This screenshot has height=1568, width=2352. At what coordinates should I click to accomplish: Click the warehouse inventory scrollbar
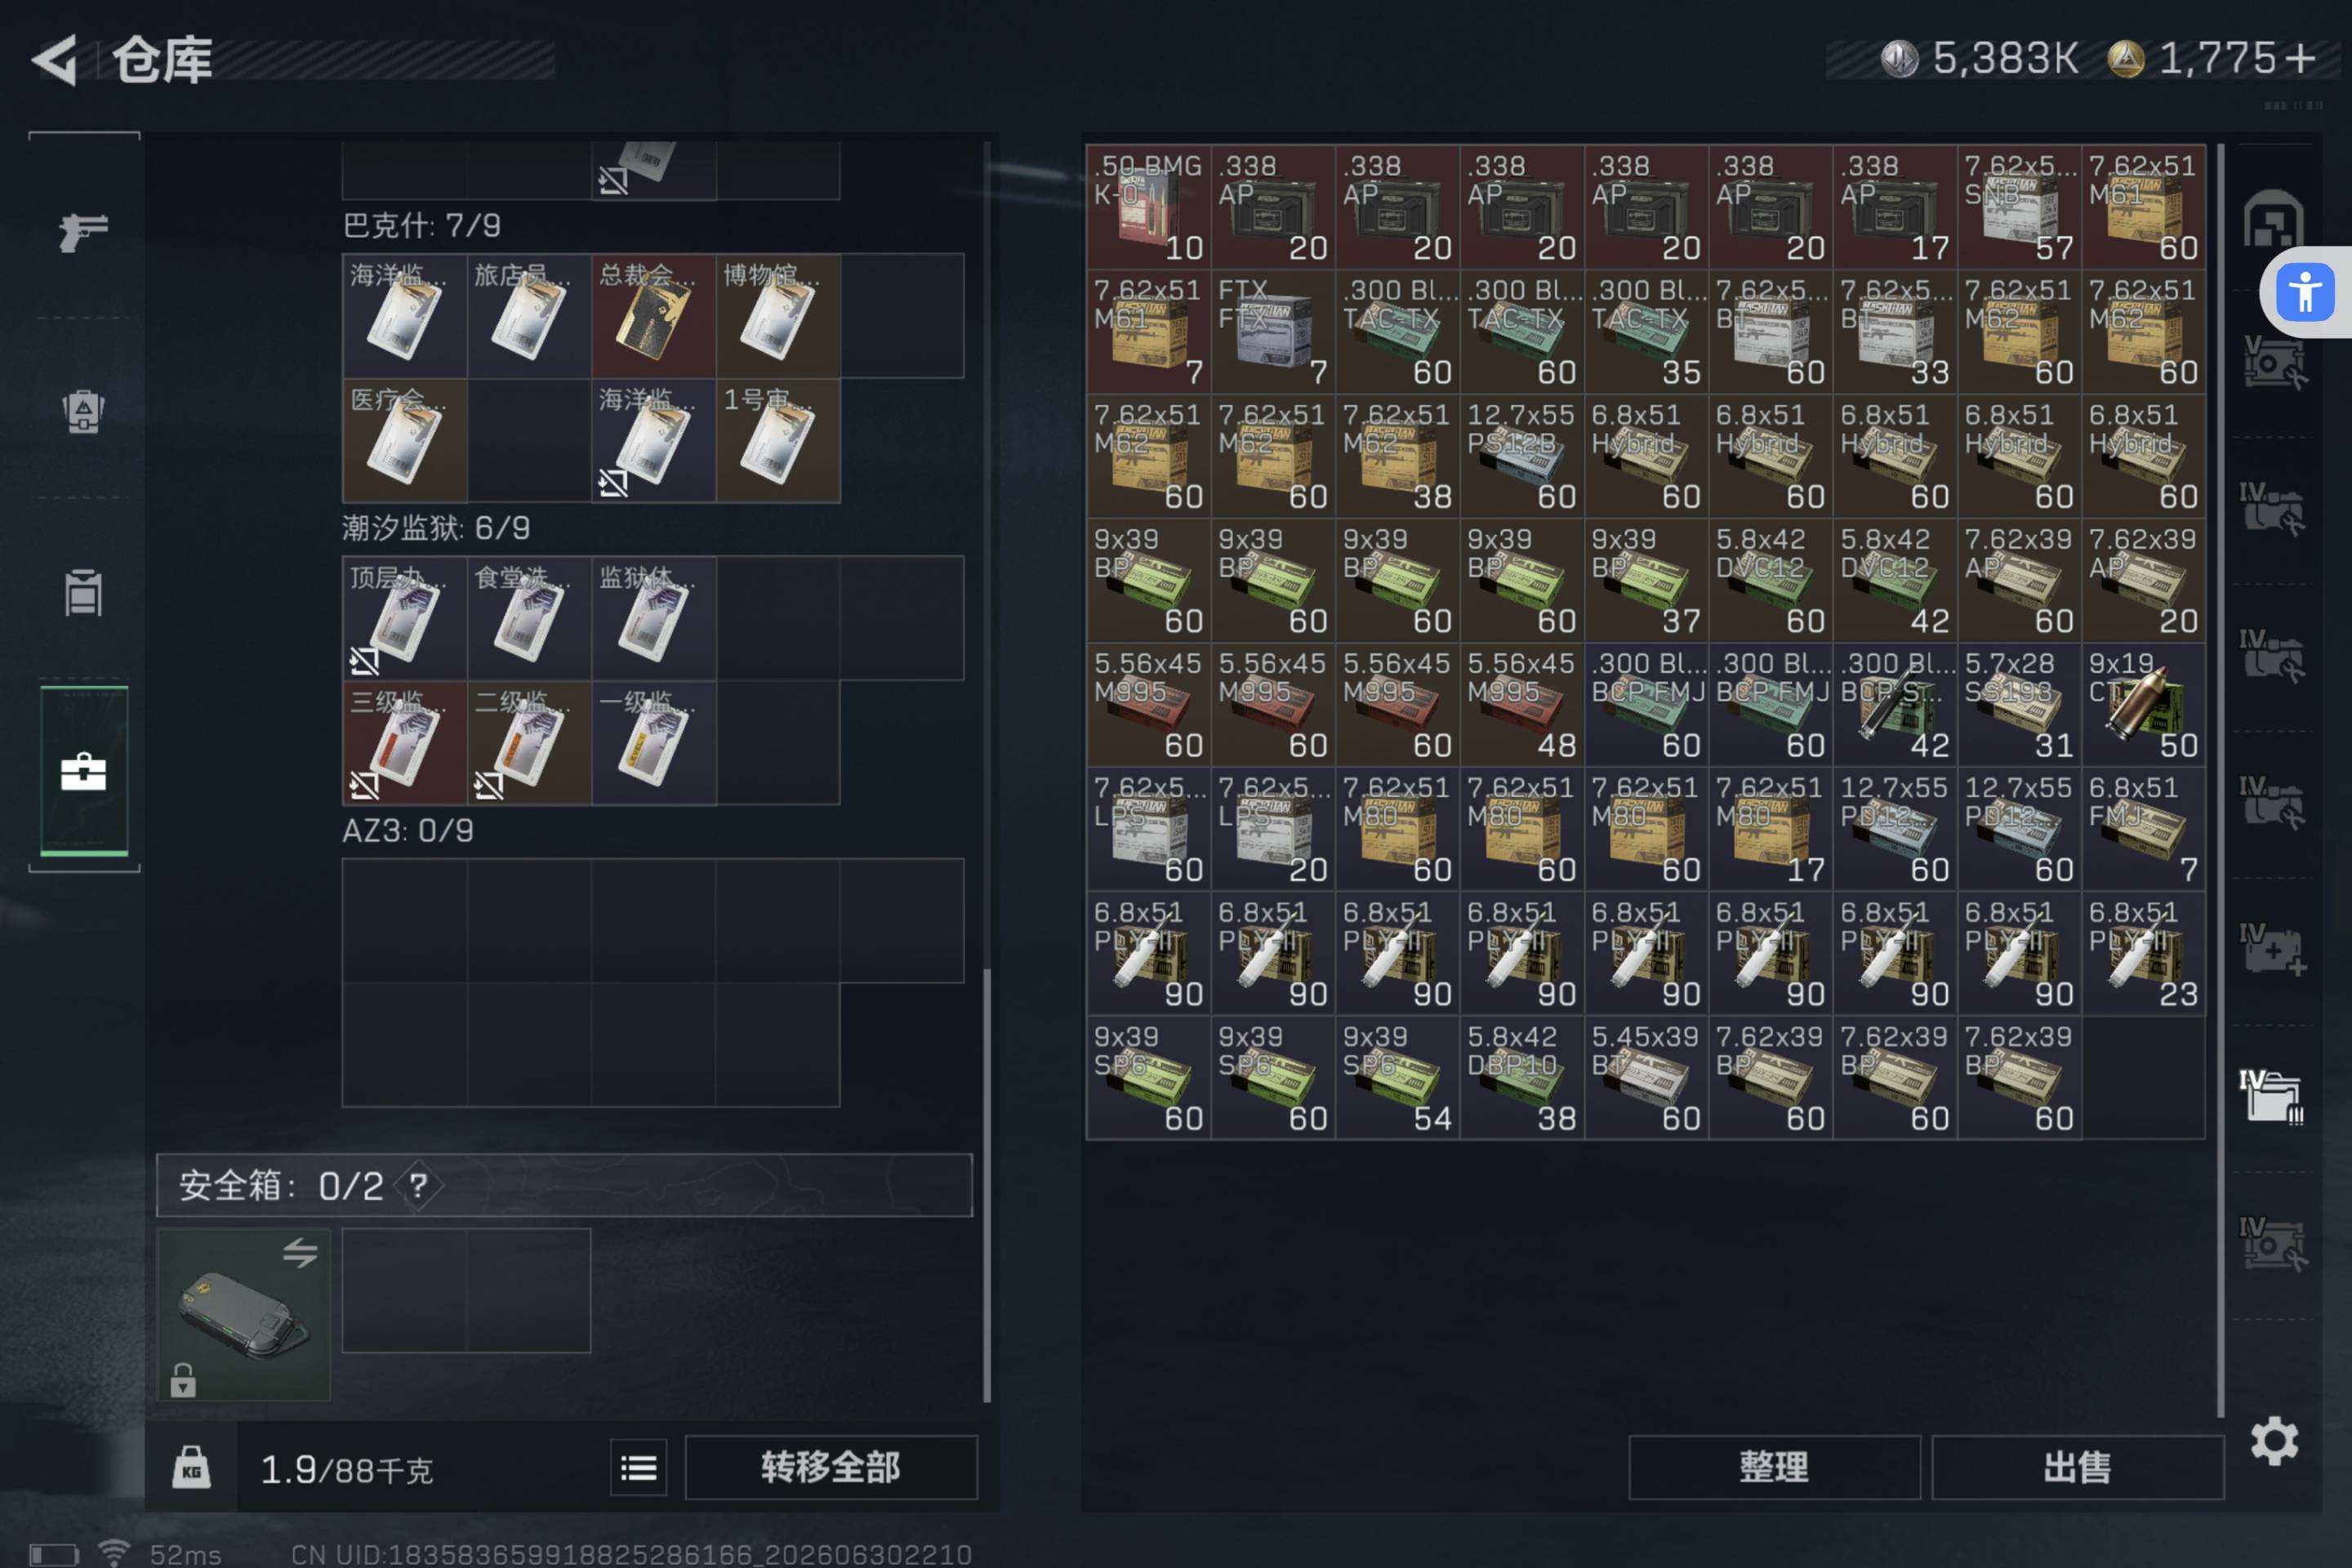(x=2219, y=780)
